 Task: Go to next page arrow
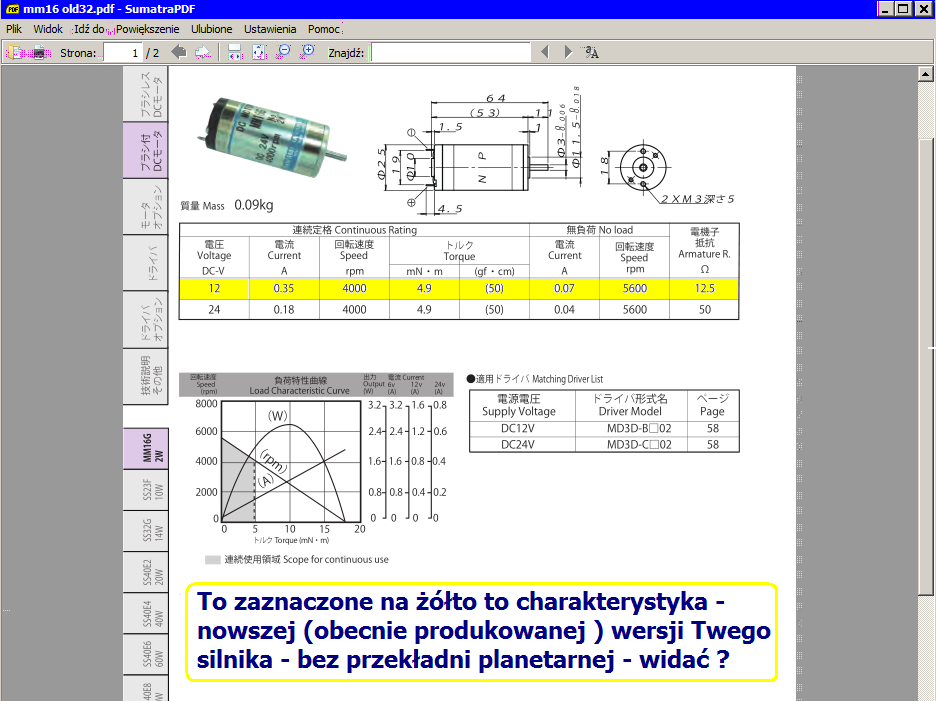(203, 53)
